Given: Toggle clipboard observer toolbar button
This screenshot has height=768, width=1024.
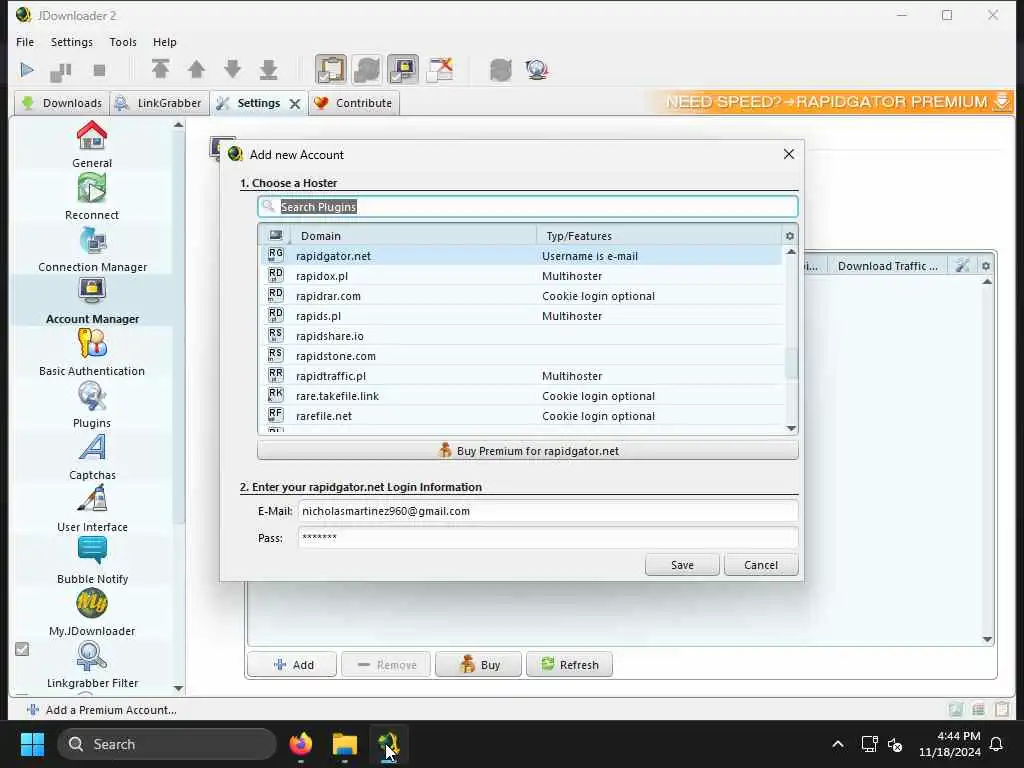Looking at the screenshot, I should (331, 69).
